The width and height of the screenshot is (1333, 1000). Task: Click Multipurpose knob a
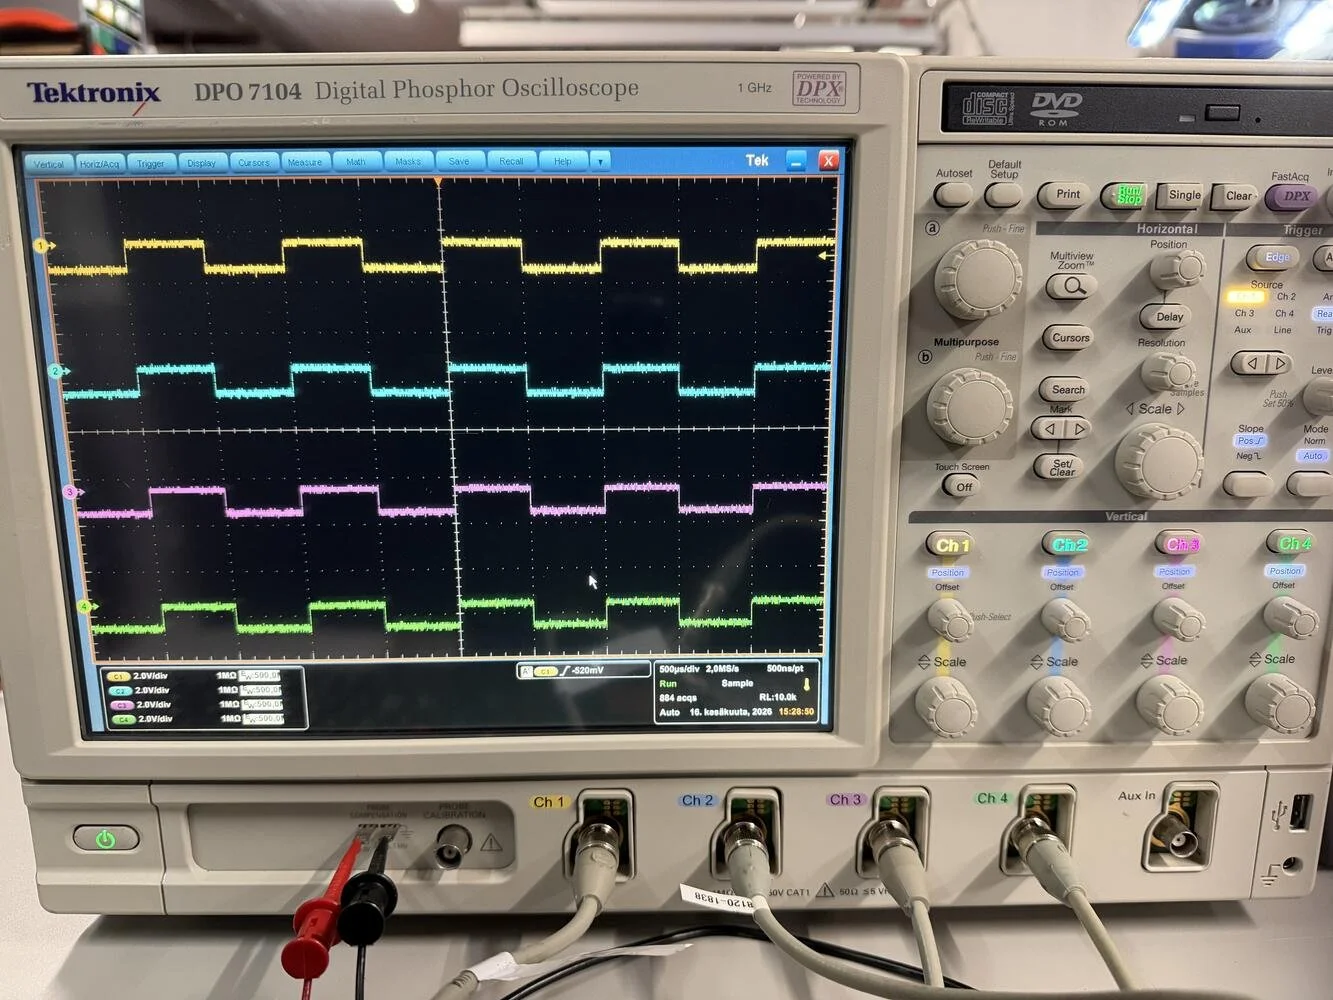point(978,279)
